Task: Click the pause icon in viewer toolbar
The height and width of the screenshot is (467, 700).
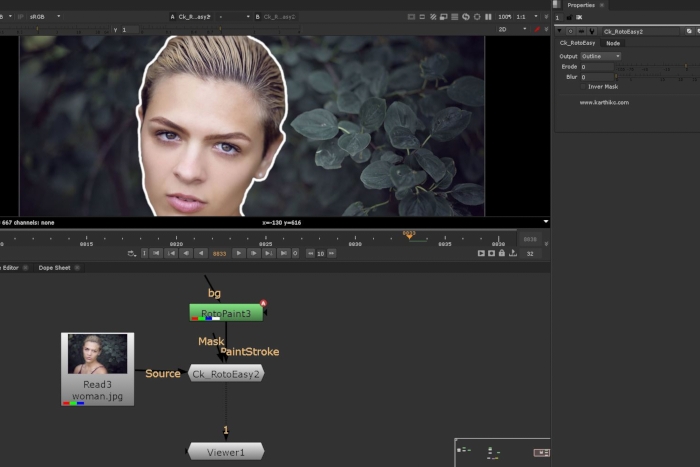Action: (x=489, y=17)
